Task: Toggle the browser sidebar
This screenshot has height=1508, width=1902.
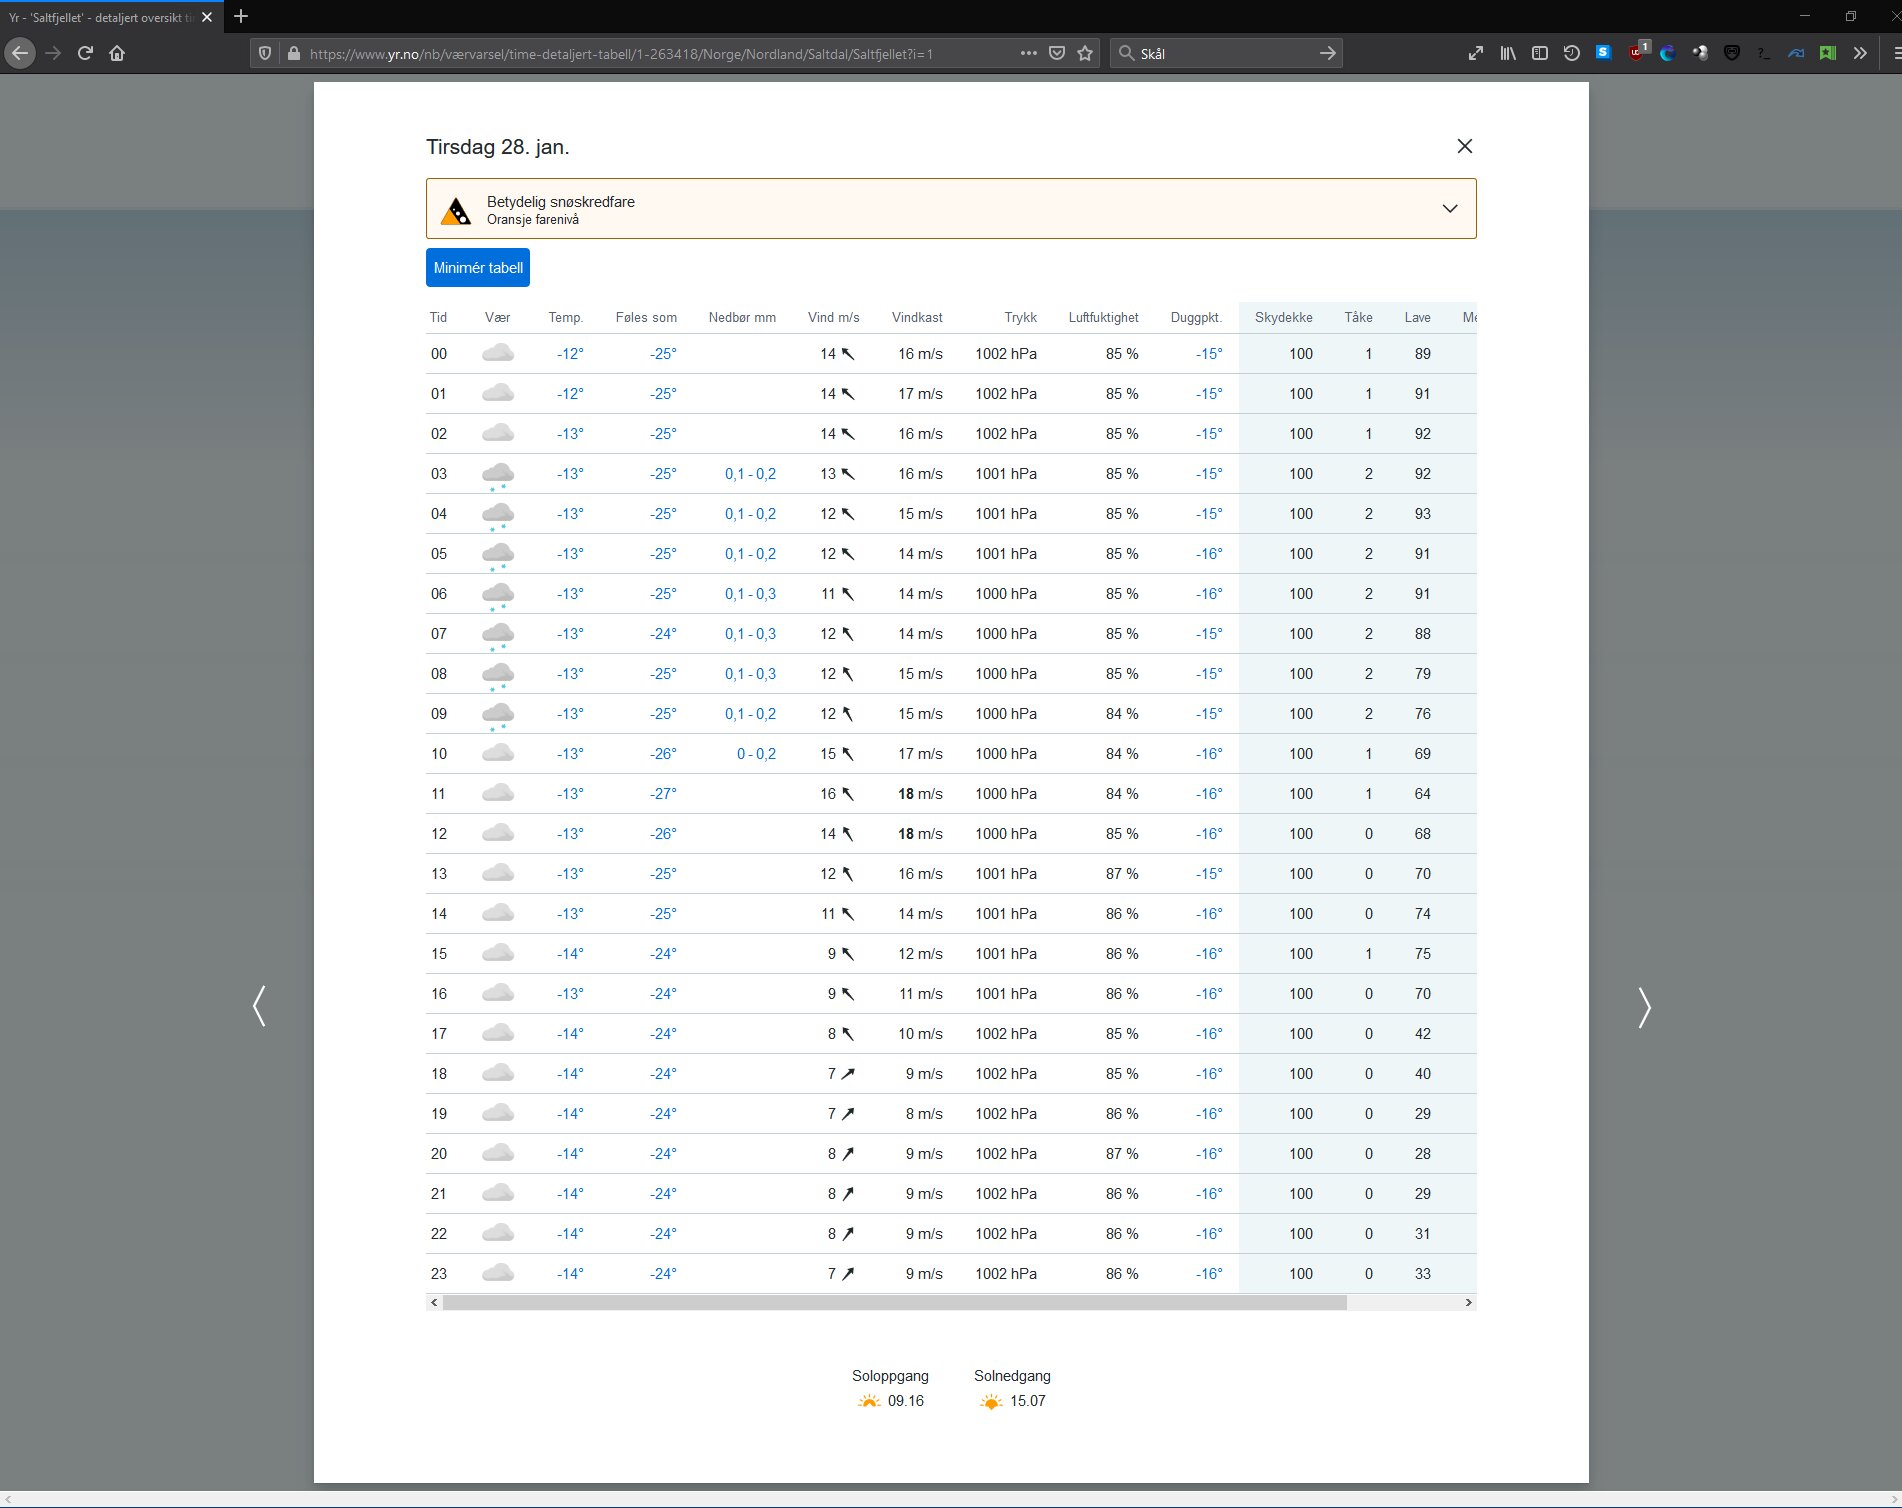Action: coord(1540,53)
